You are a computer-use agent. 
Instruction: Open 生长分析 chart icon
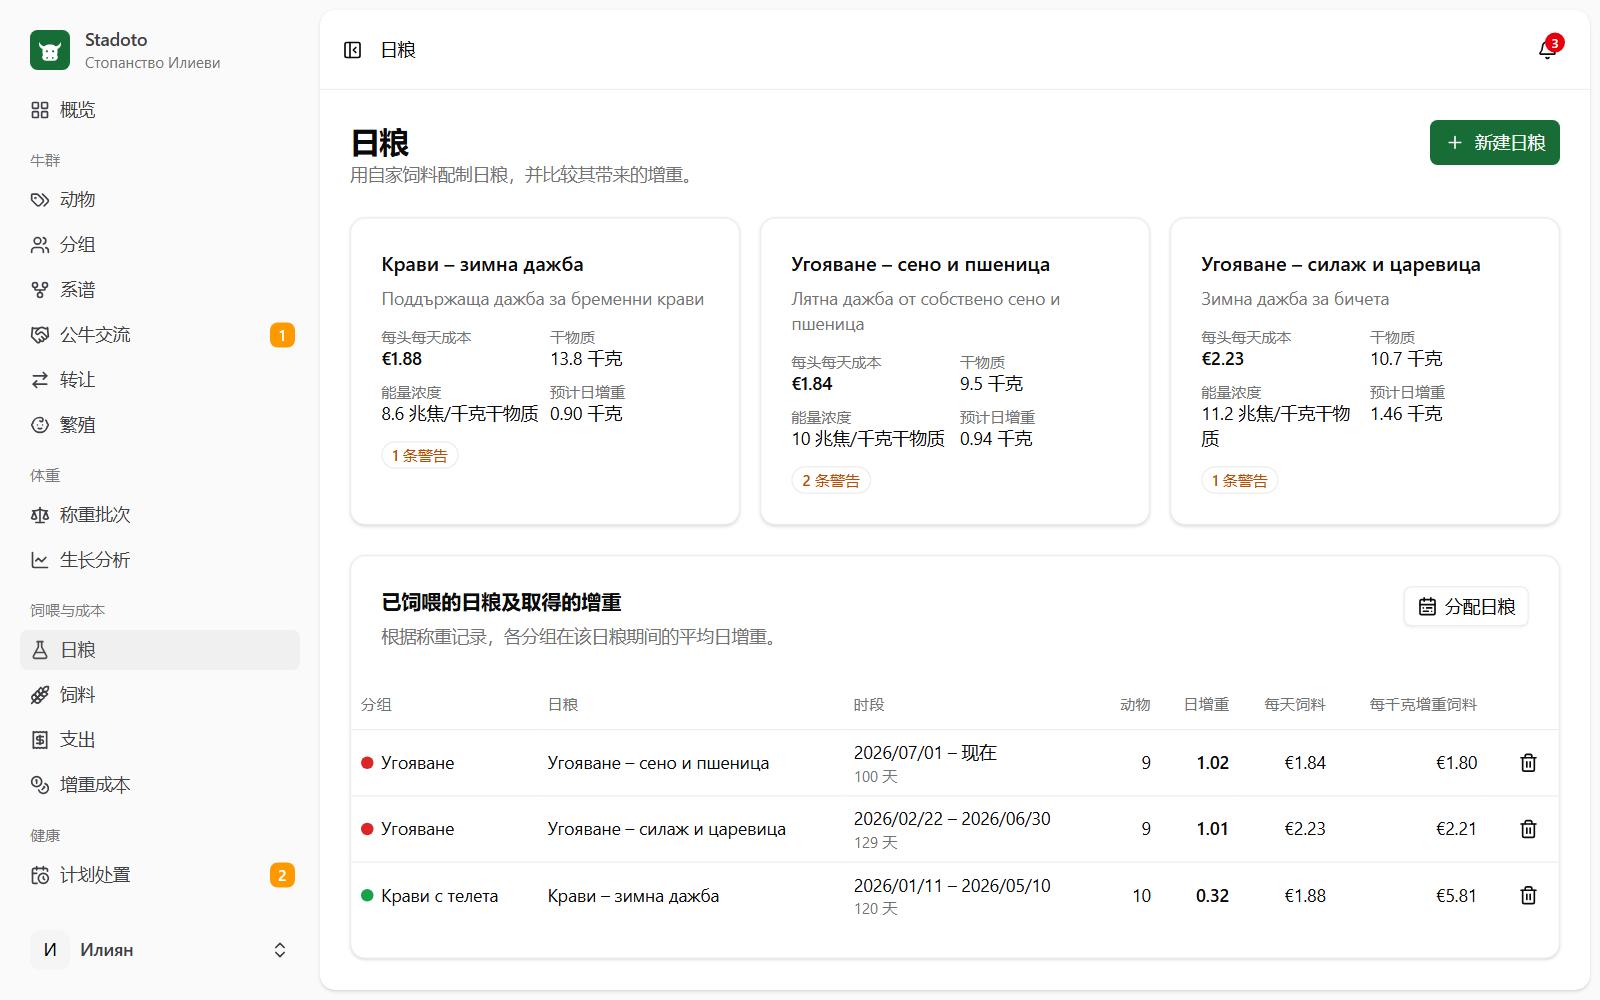[x=40, y=560]
